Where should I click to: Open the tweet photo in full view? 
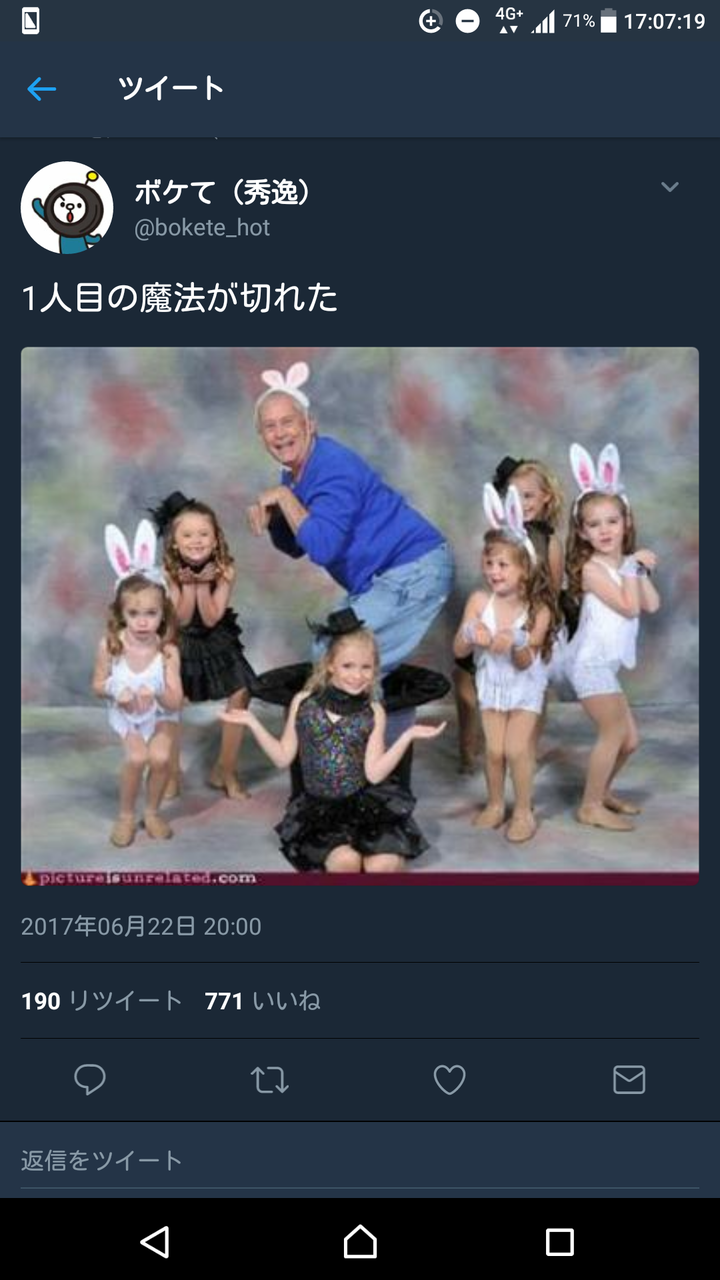coord(360,616)
